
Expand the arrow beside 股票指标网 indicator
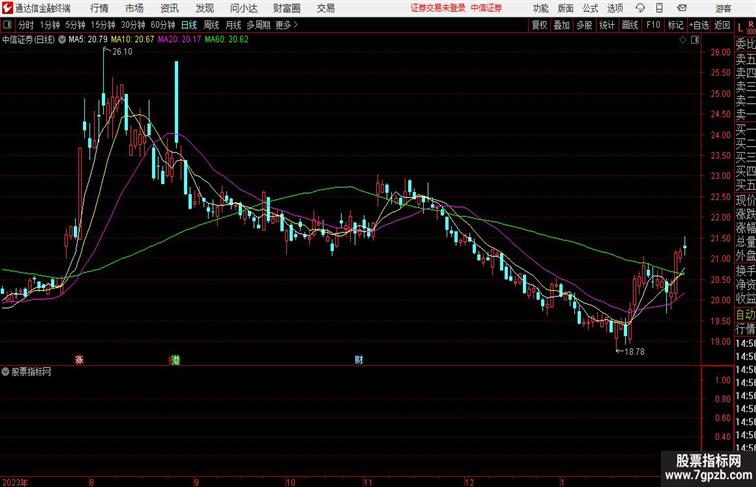click(5, 372)
